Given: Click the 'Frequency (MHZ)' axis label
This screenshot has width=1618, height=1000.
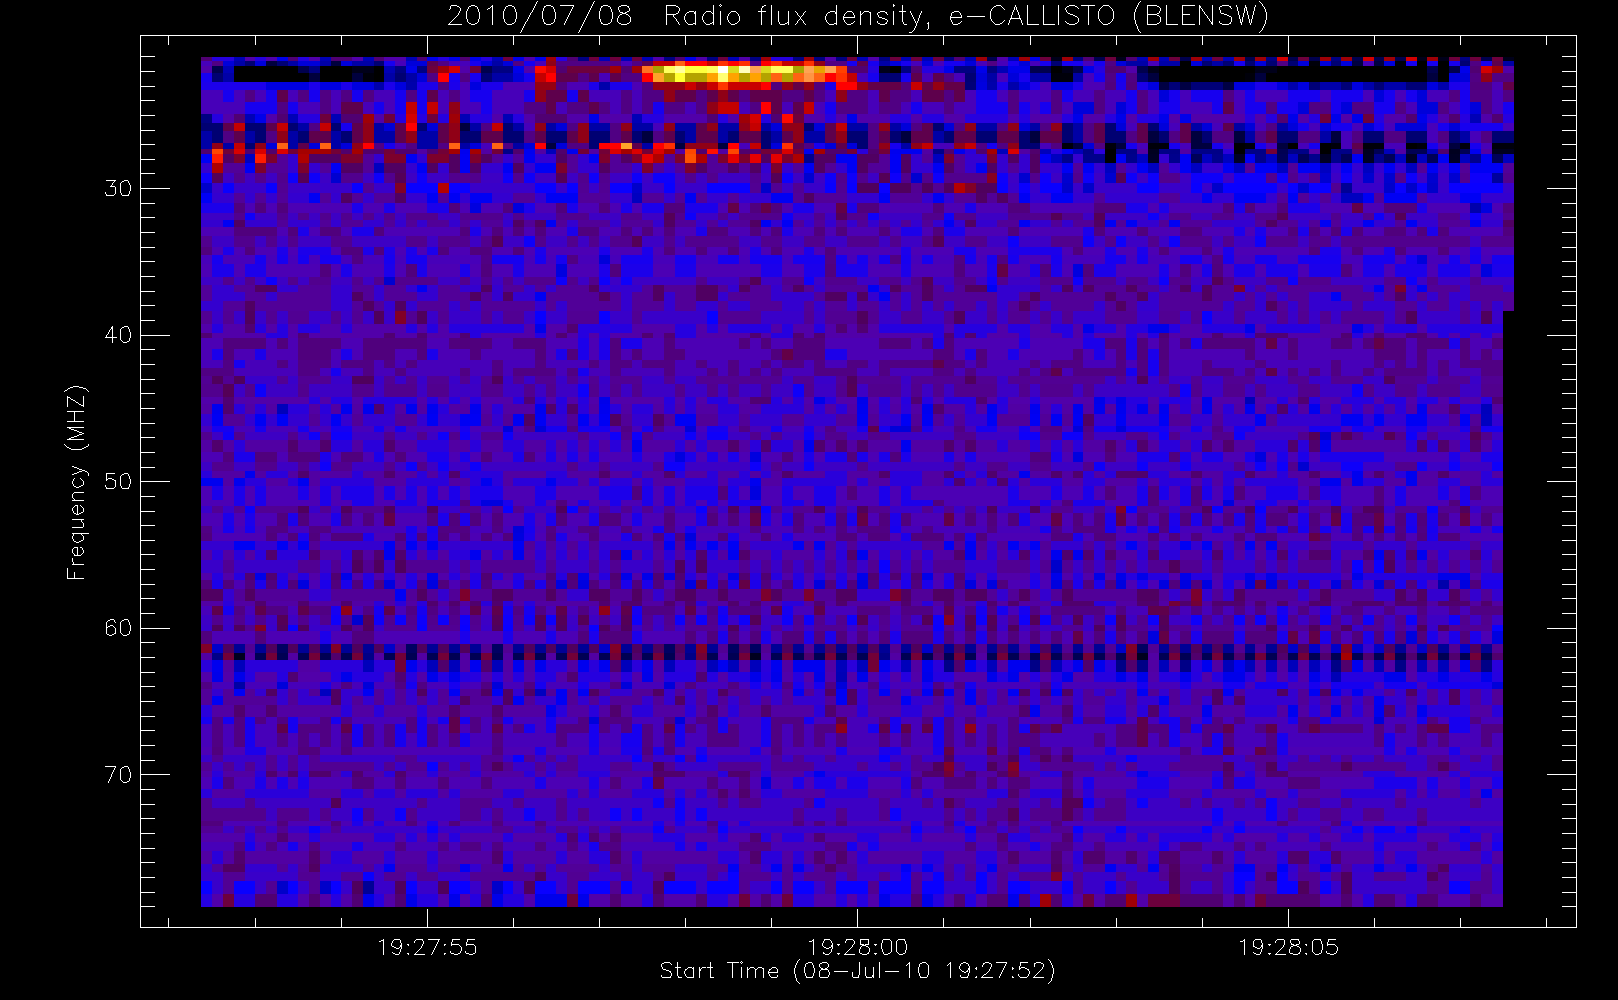Looking at the screenshot, I should [76, 482].
